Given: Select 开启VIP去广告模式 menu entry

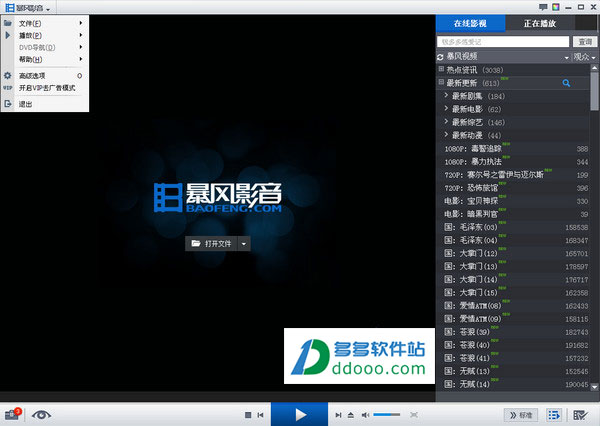Looking at the screenshot, I should click(45, 88).
